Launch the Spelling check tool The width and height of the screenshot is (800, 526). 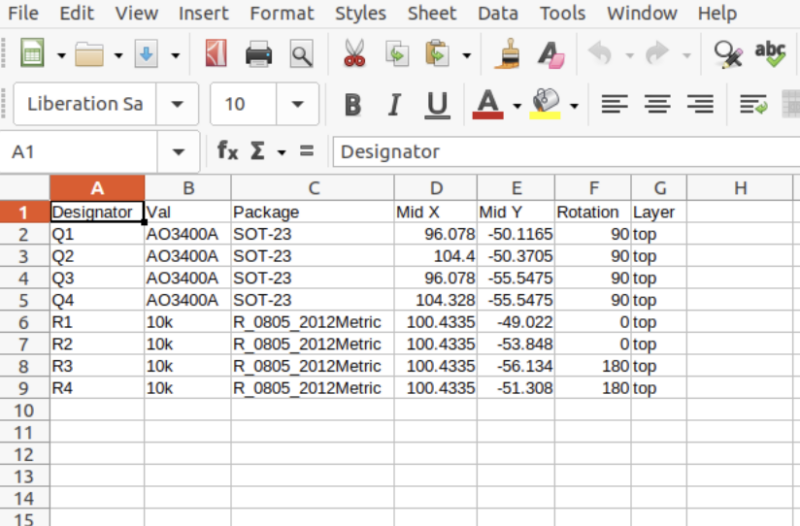[769, 54]
